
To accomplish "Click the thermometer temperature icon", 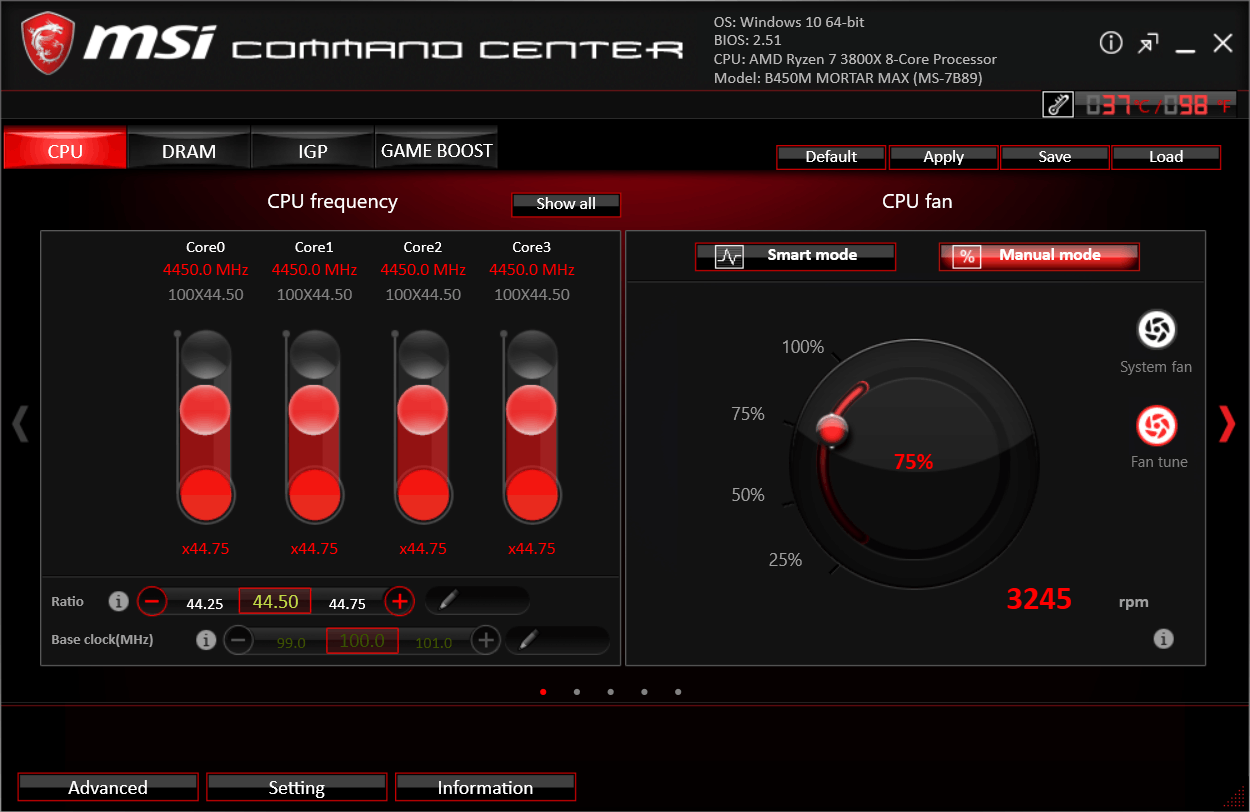I will (1058, 105).
